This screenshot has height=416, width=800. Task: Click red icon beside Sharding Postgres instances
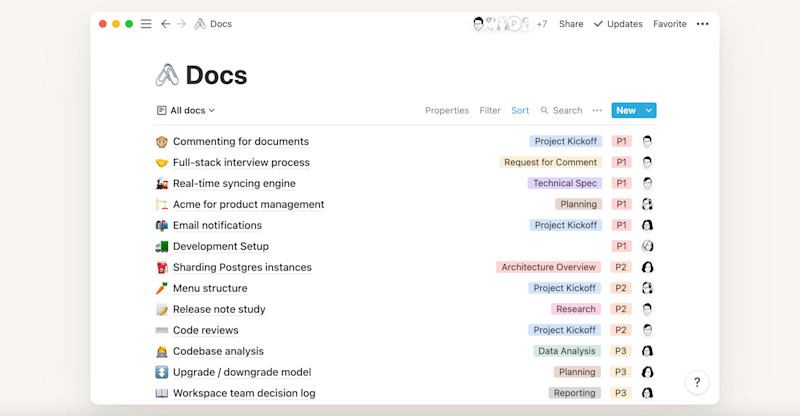click(x=162, y=267)
